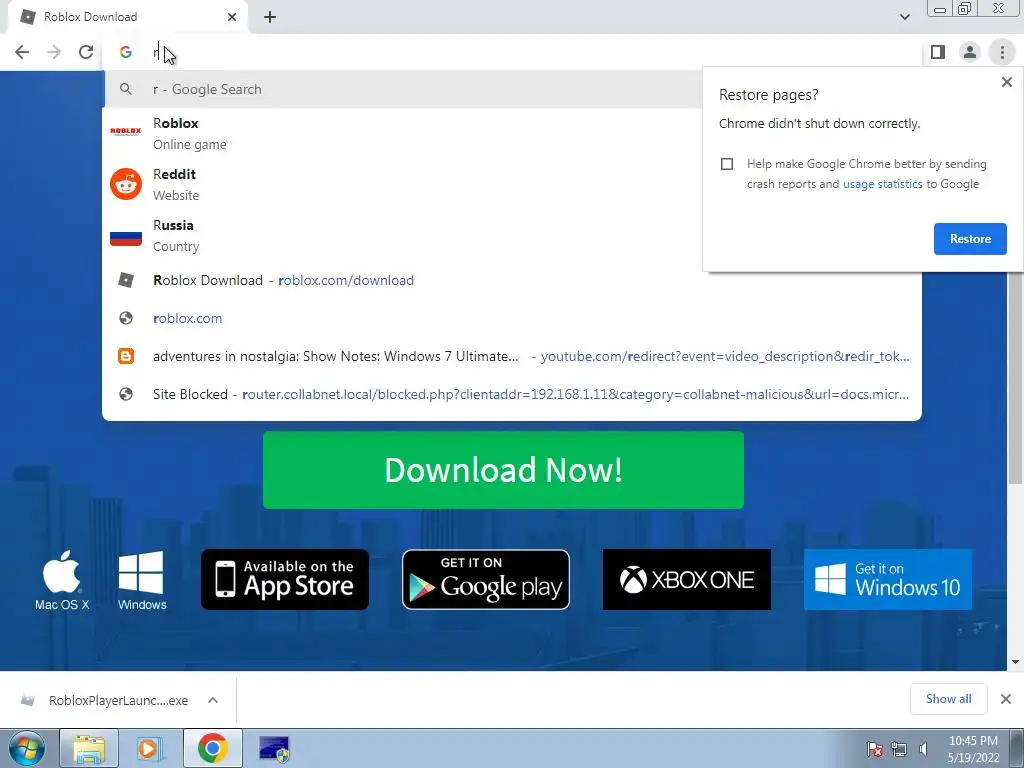Close the downloads bar
Viewport: 1024px width, 768px height.
coord(1006,699)
